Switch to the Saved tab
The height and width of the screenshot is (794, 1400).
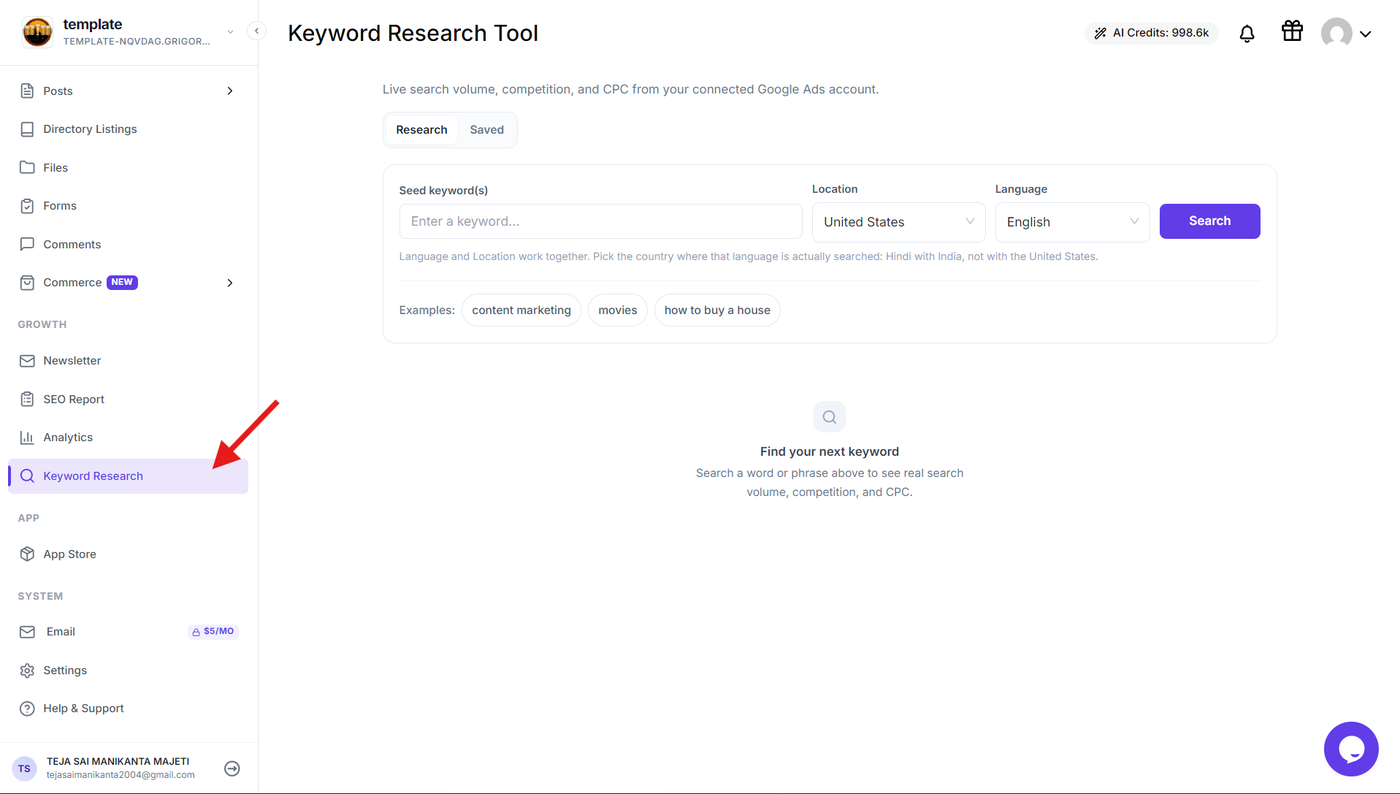tap(487, 130)
